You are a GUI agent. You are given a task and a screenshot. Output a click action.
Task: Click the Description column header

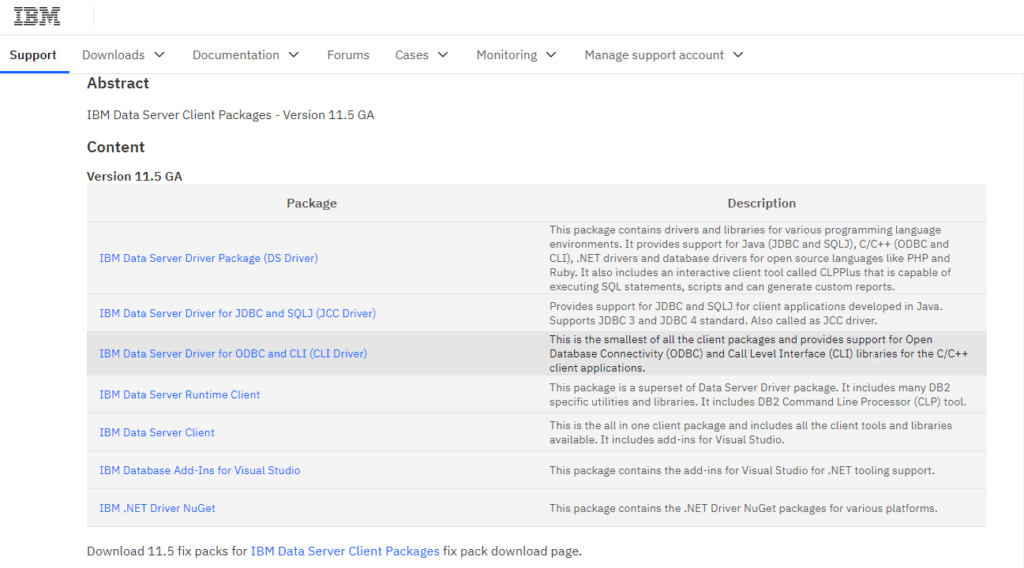click(761, 203)
